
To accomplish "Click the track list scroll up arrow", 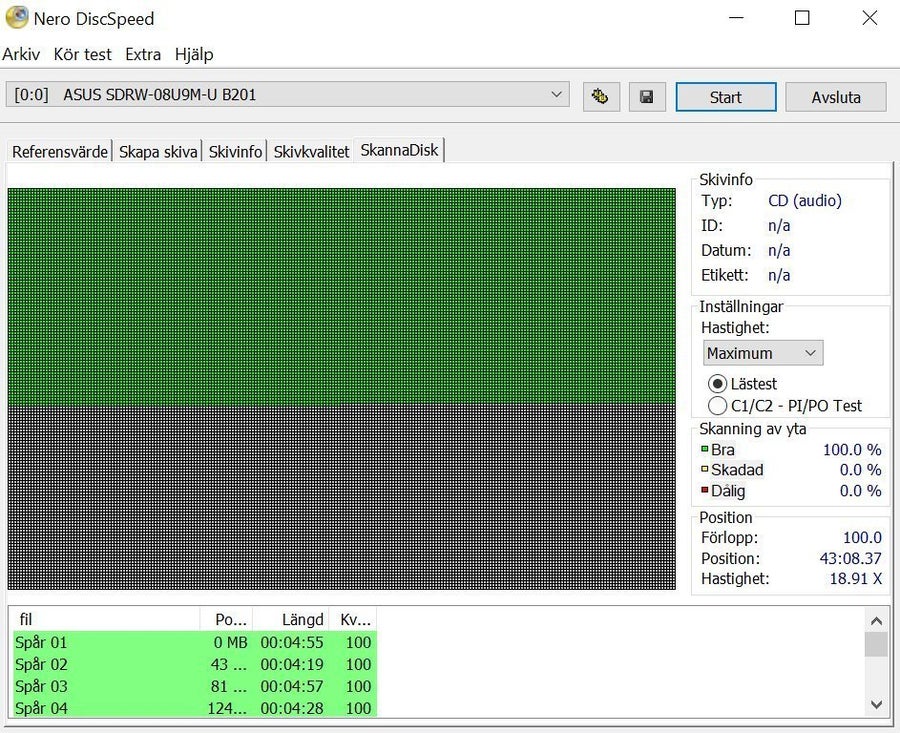I will point(876,620).
